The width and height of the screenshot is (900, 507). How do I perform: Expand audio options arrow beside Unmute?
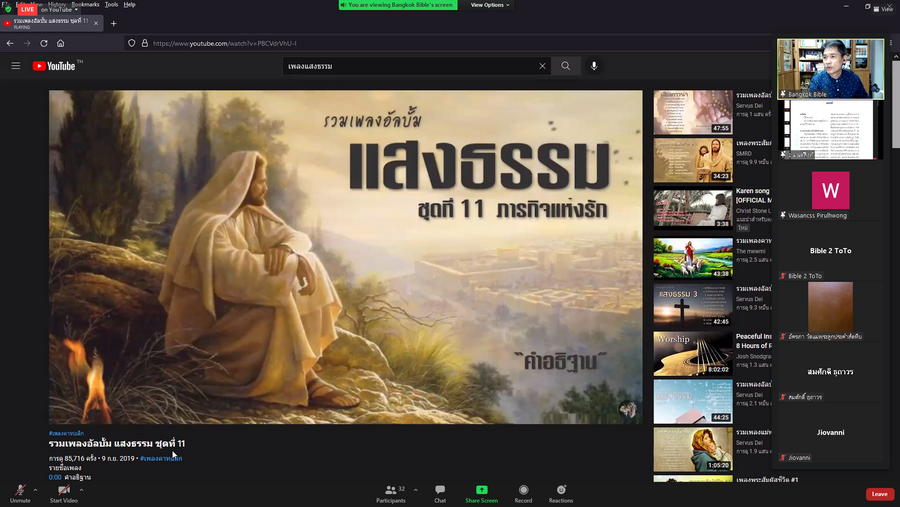pos(36,489)
